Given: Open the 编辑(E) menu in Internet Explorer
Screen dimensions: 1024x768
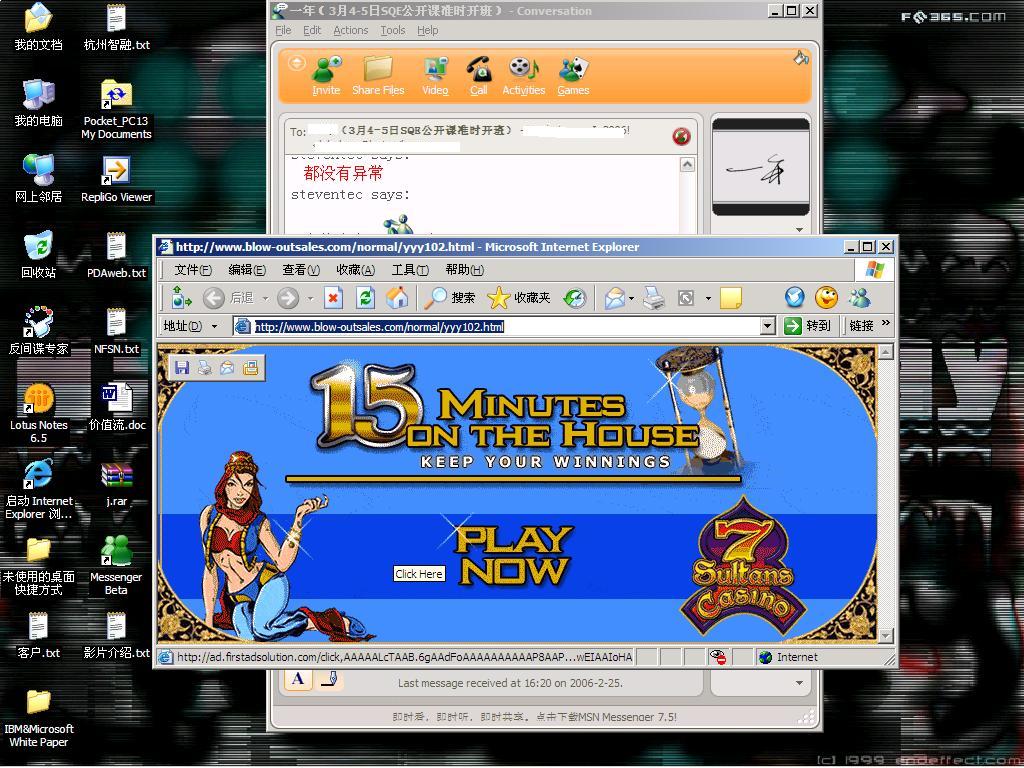Looking at the screenshot, I should [x=247, y=270].
